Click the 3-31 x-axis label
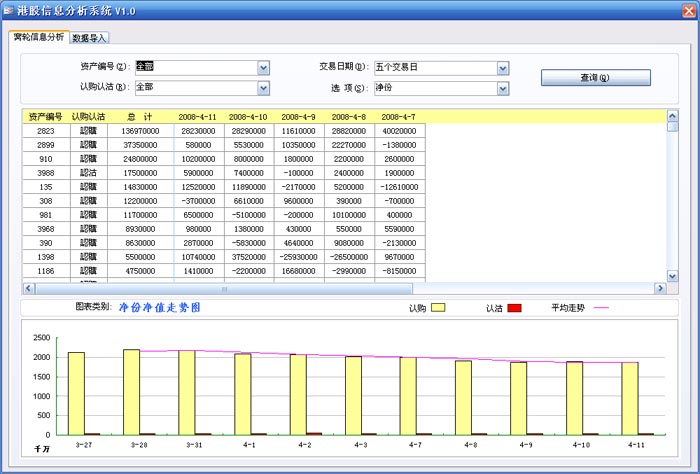Image resolution: width=700 pixels, height=474 pixels. click(x=194, y=445)
